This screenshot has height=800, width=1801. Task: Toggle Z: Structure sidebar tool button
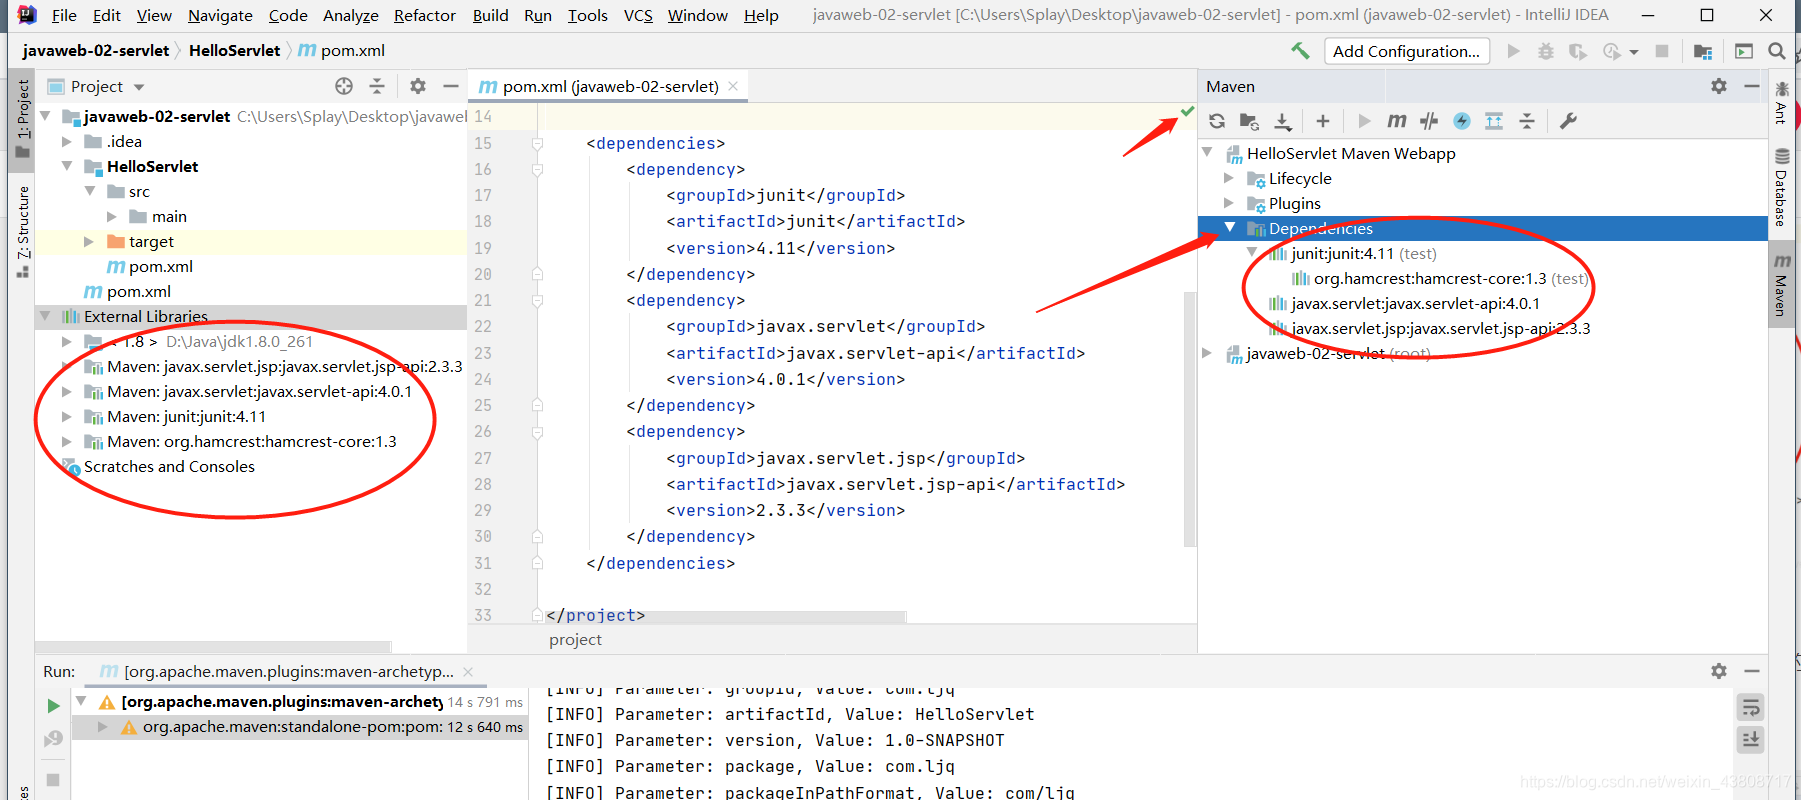click(x=22, y=230)
